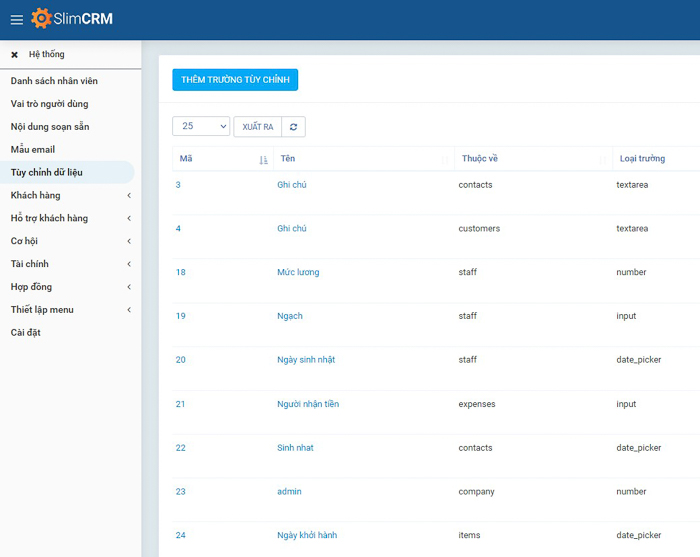Click the ID link 4
The height and width of the screenshot is (557, 700).
click(x=178, y=229)
